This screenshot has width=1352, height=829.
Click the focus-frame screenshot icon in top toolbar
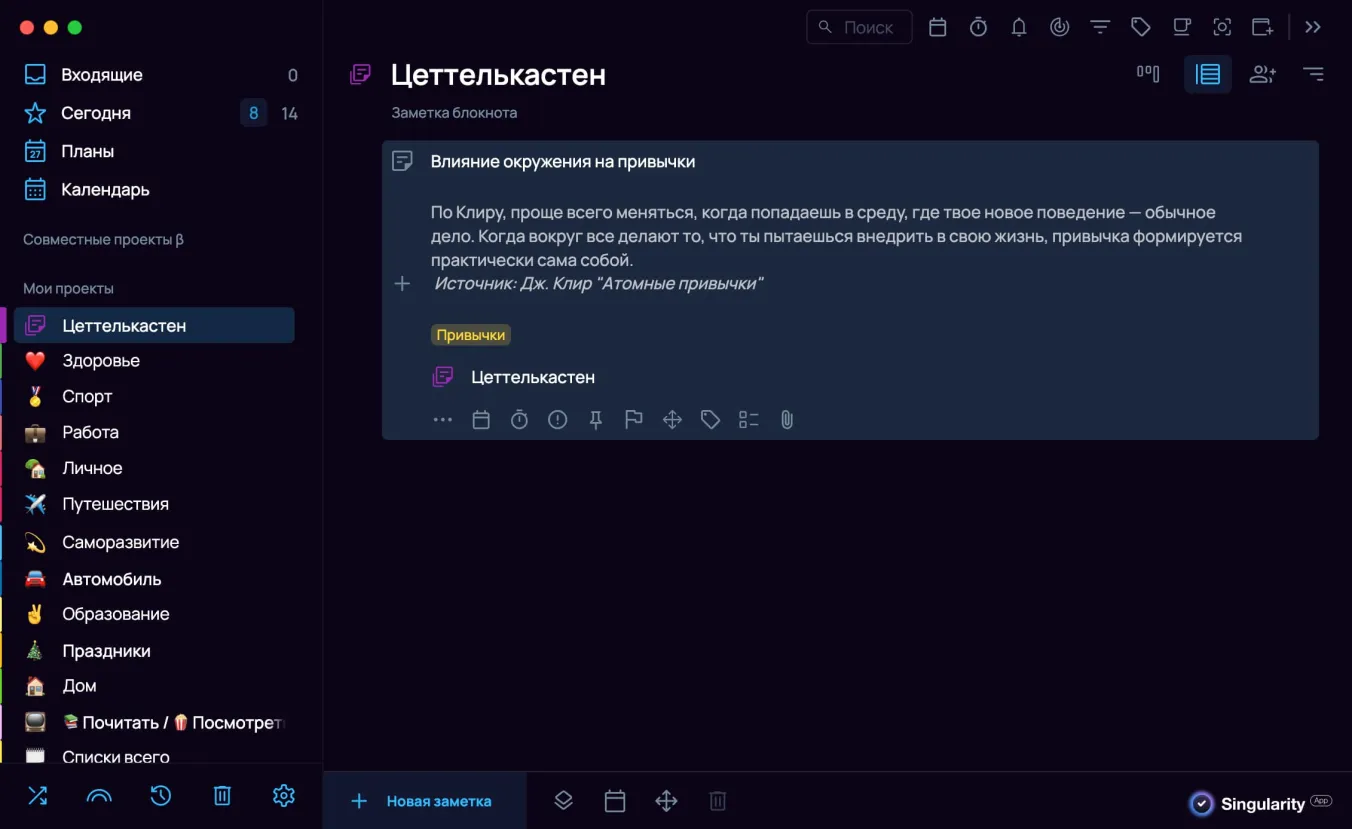[1222, 27]
